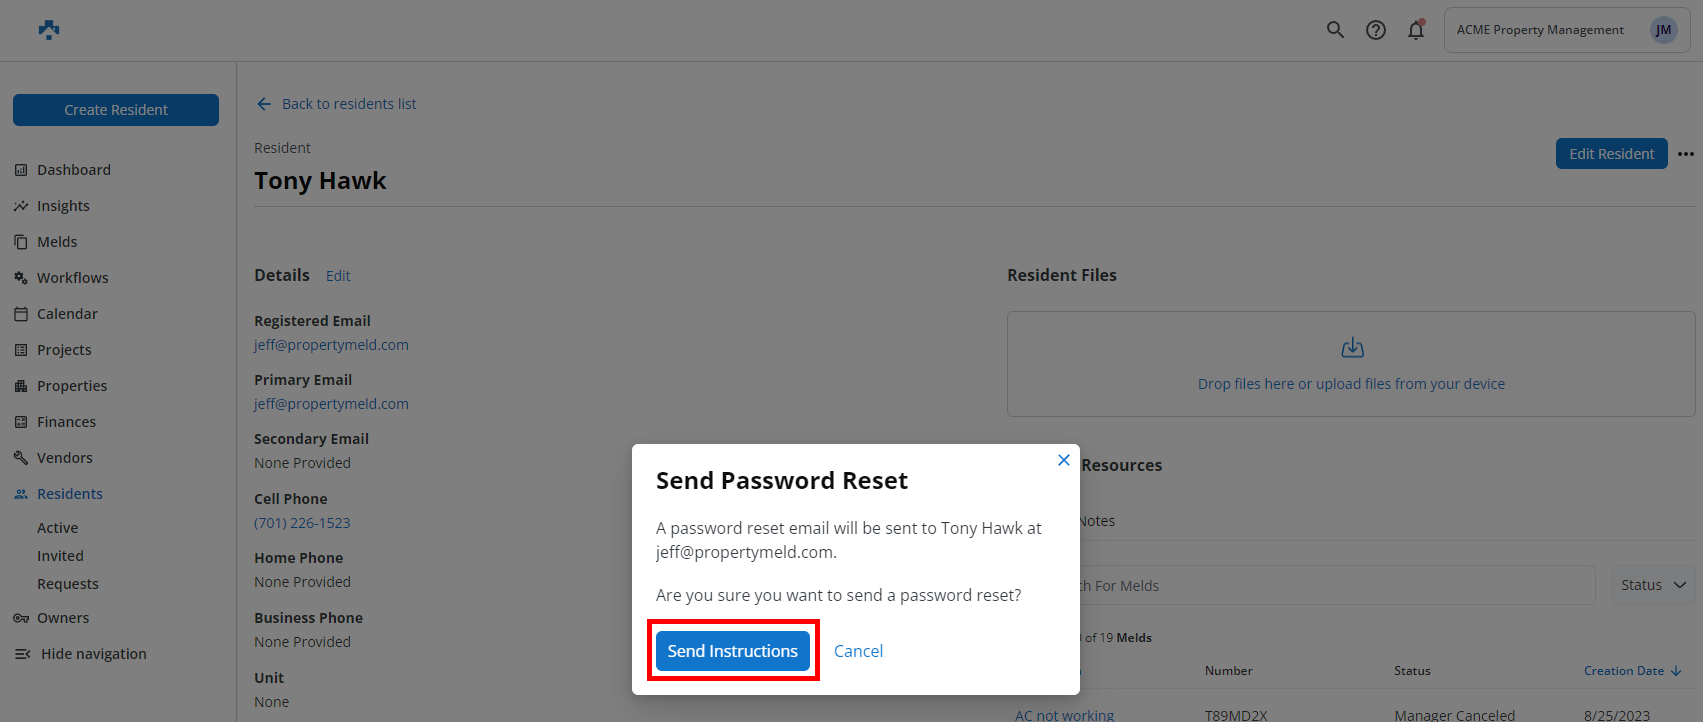Viewport: 1703px width, 722px height.
Task: Open the help question mark icon
Action: [1376, 30]
